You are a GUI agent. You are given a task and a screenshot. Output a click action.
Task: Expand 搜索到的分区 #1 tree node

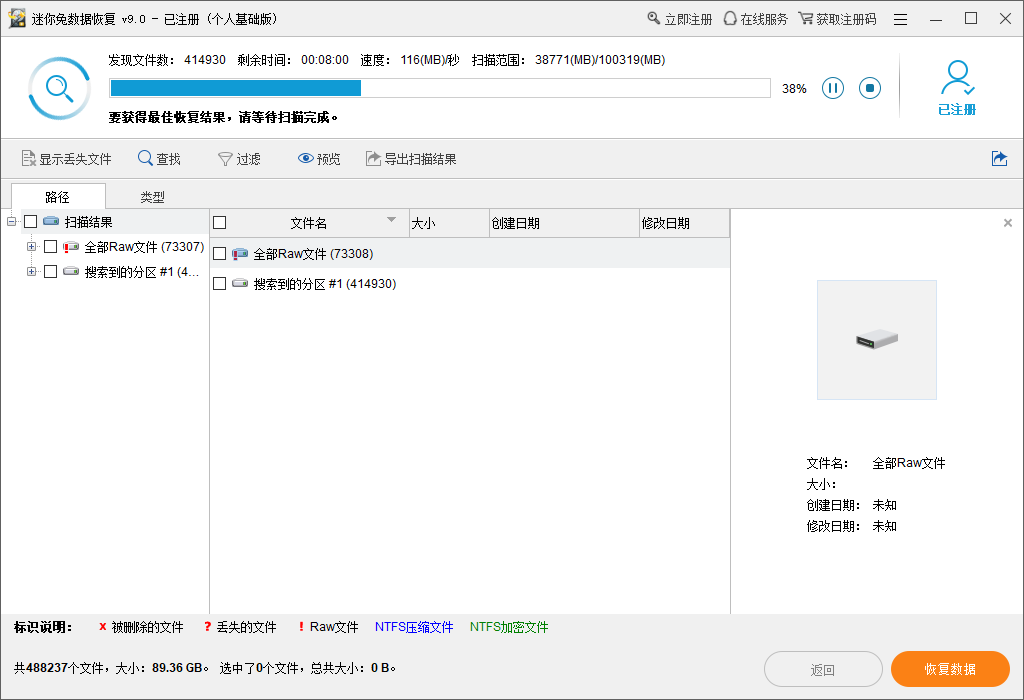[31, 272]
